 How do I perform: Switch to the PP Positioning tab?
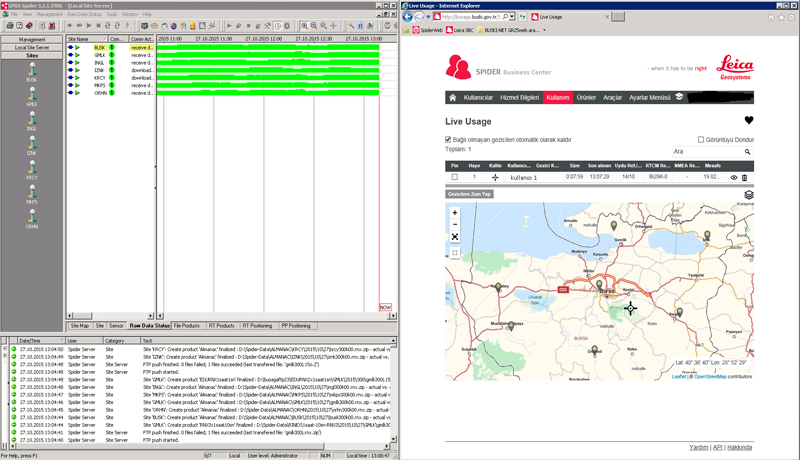point(296,325)
